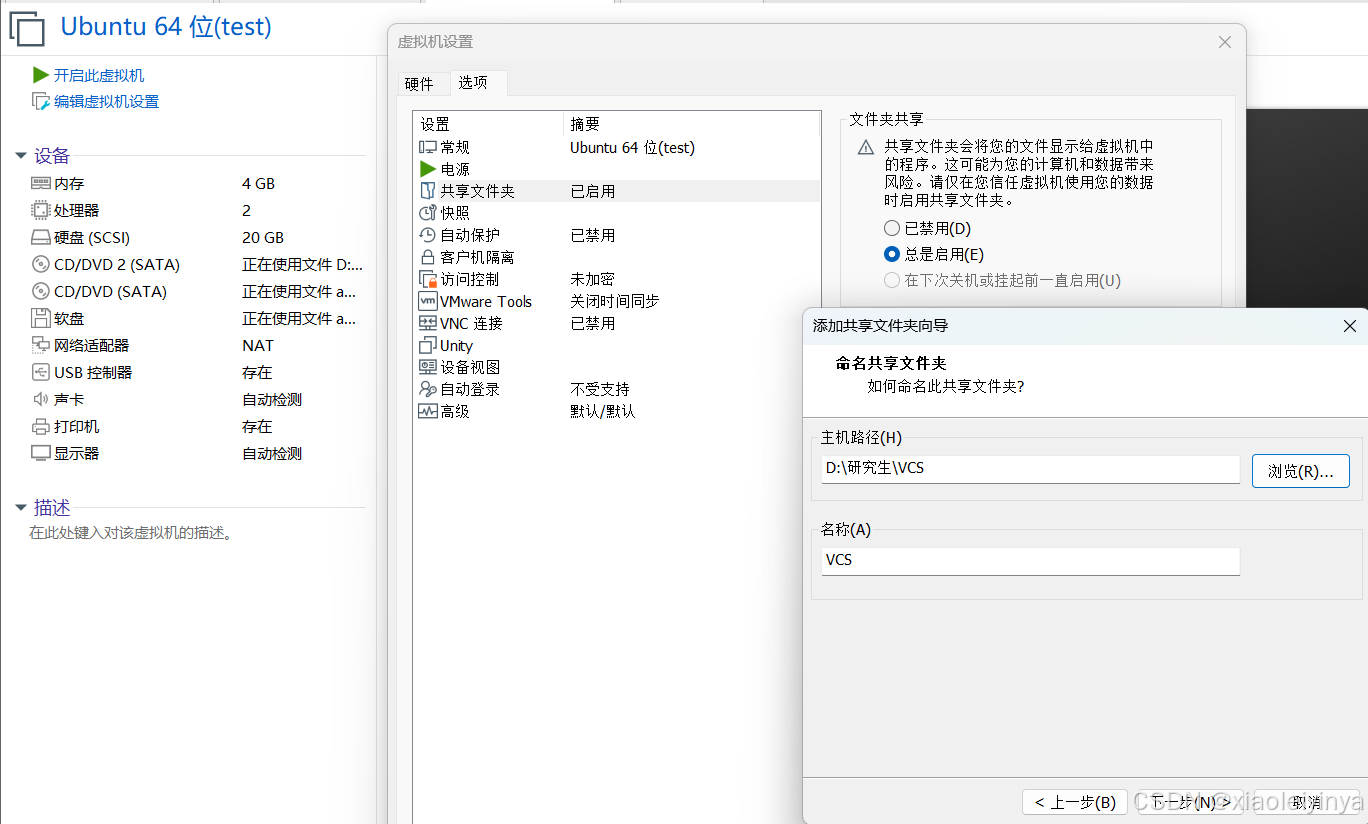
Task: Click the name (名称) input field containing VCS
Action: [x=1030, y=561]
